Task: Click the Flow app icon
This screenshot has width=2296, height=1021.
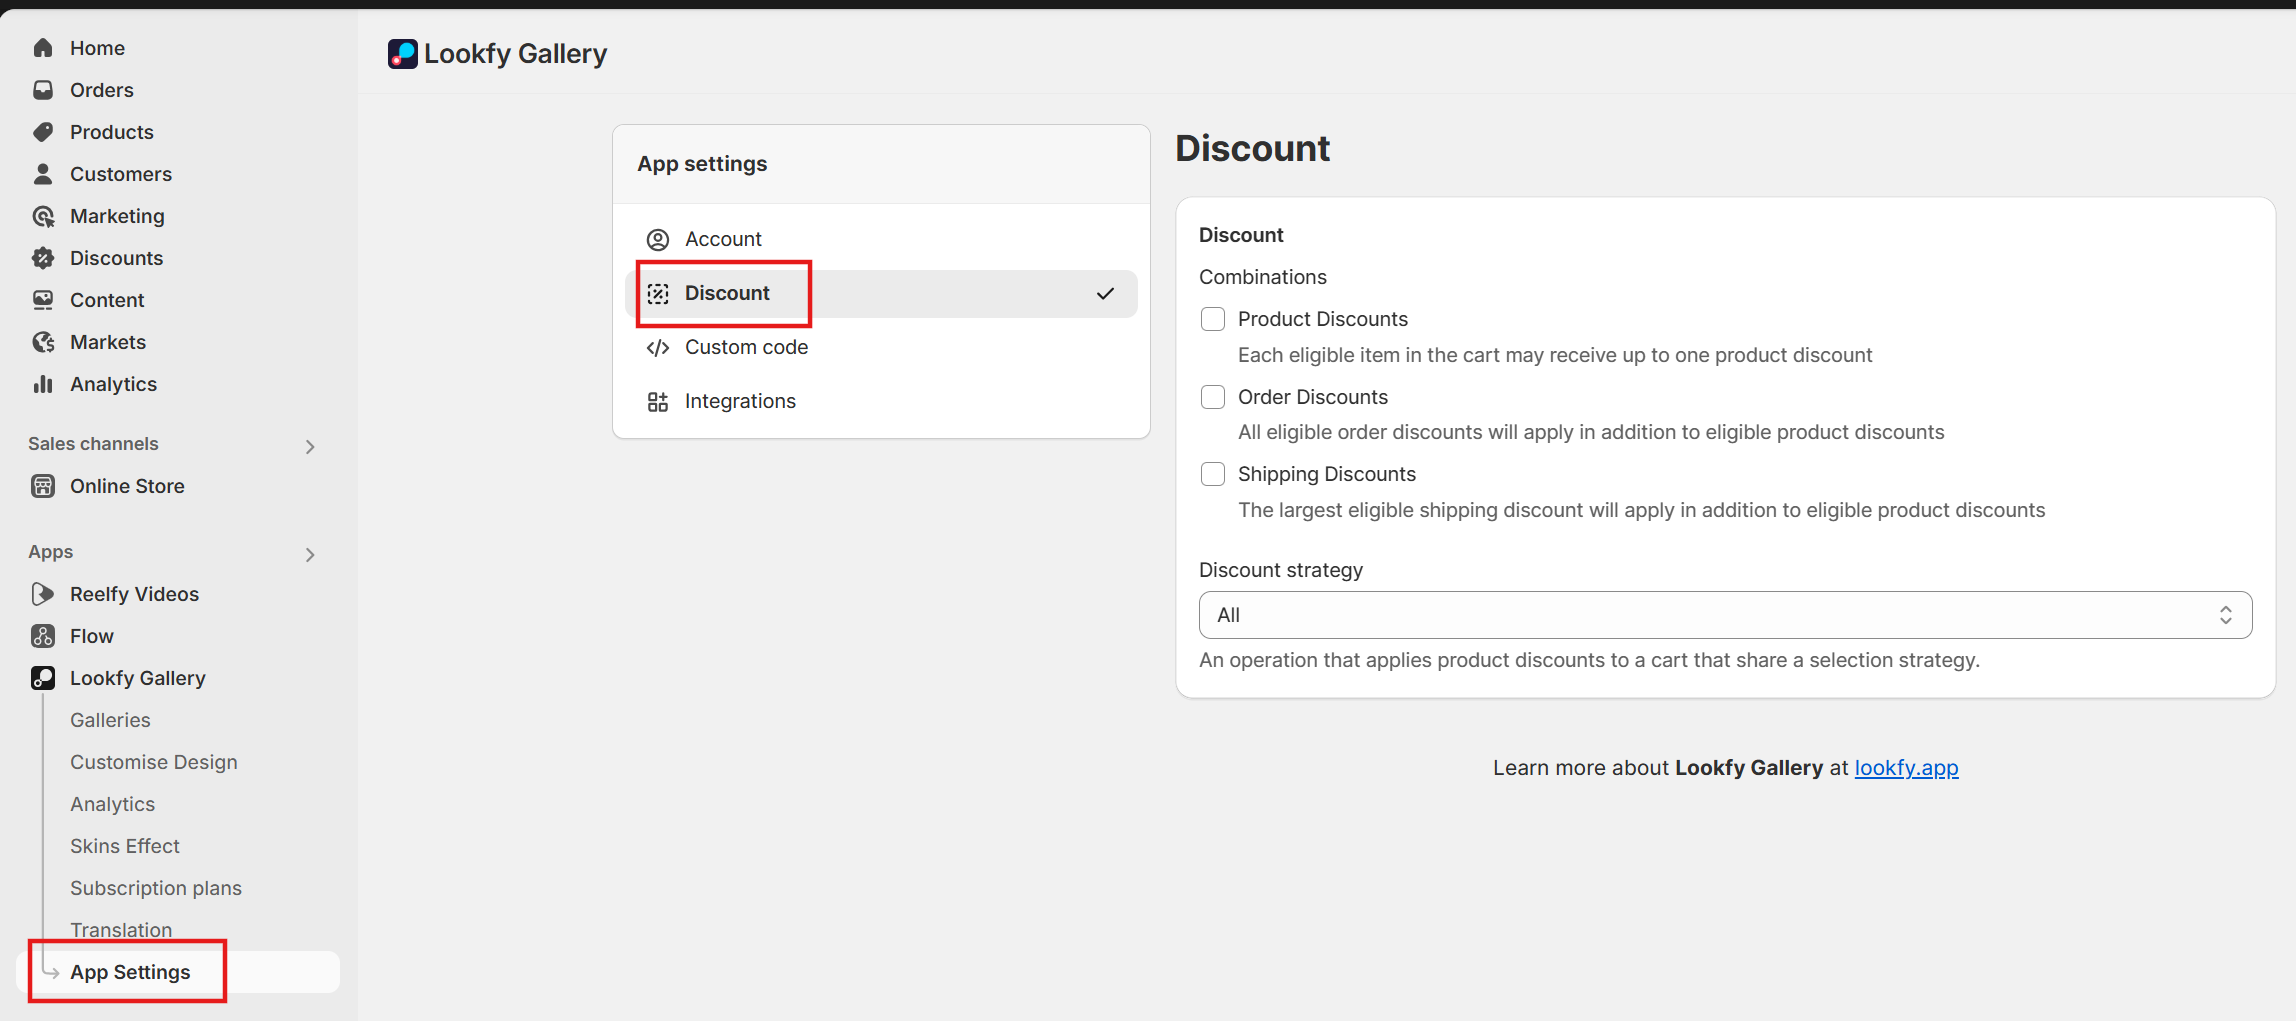Action: pyautogui.click(x=43, y=636)
